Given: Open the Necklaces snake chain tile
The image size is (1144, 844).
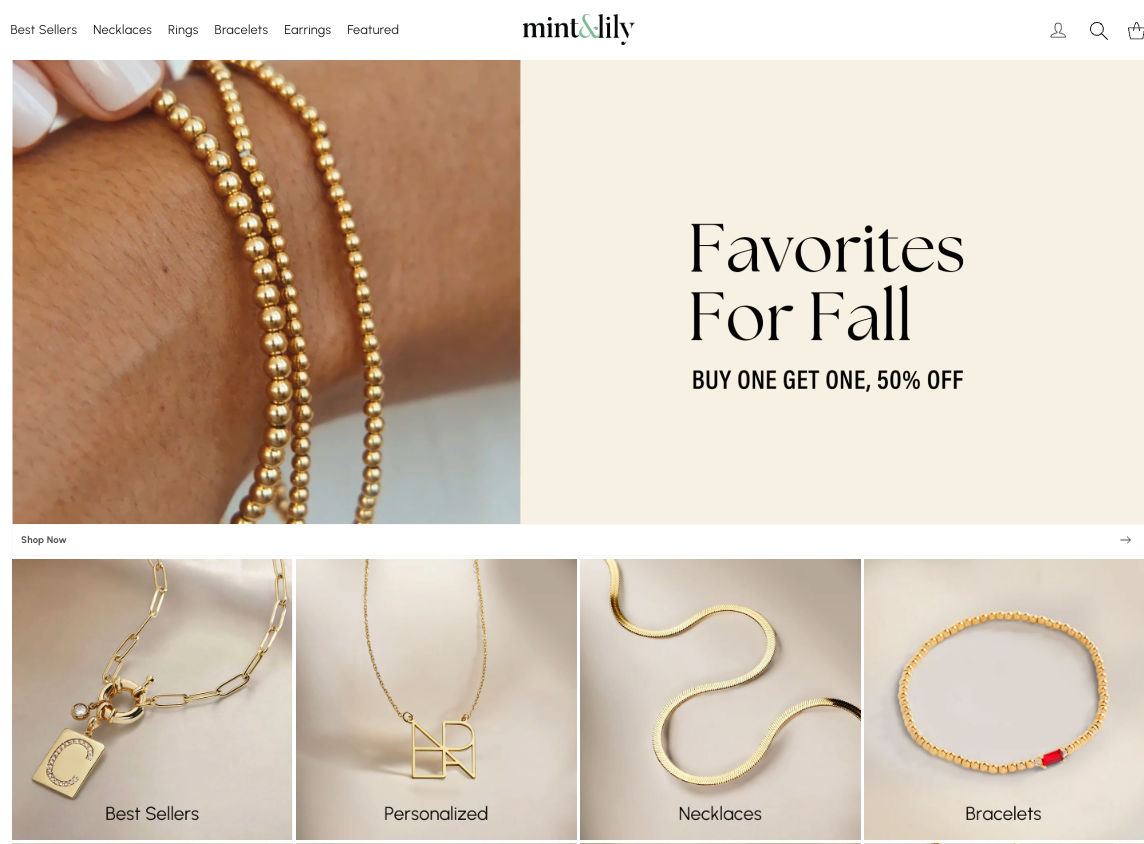Looking at the screenshot, I should 720,700.
